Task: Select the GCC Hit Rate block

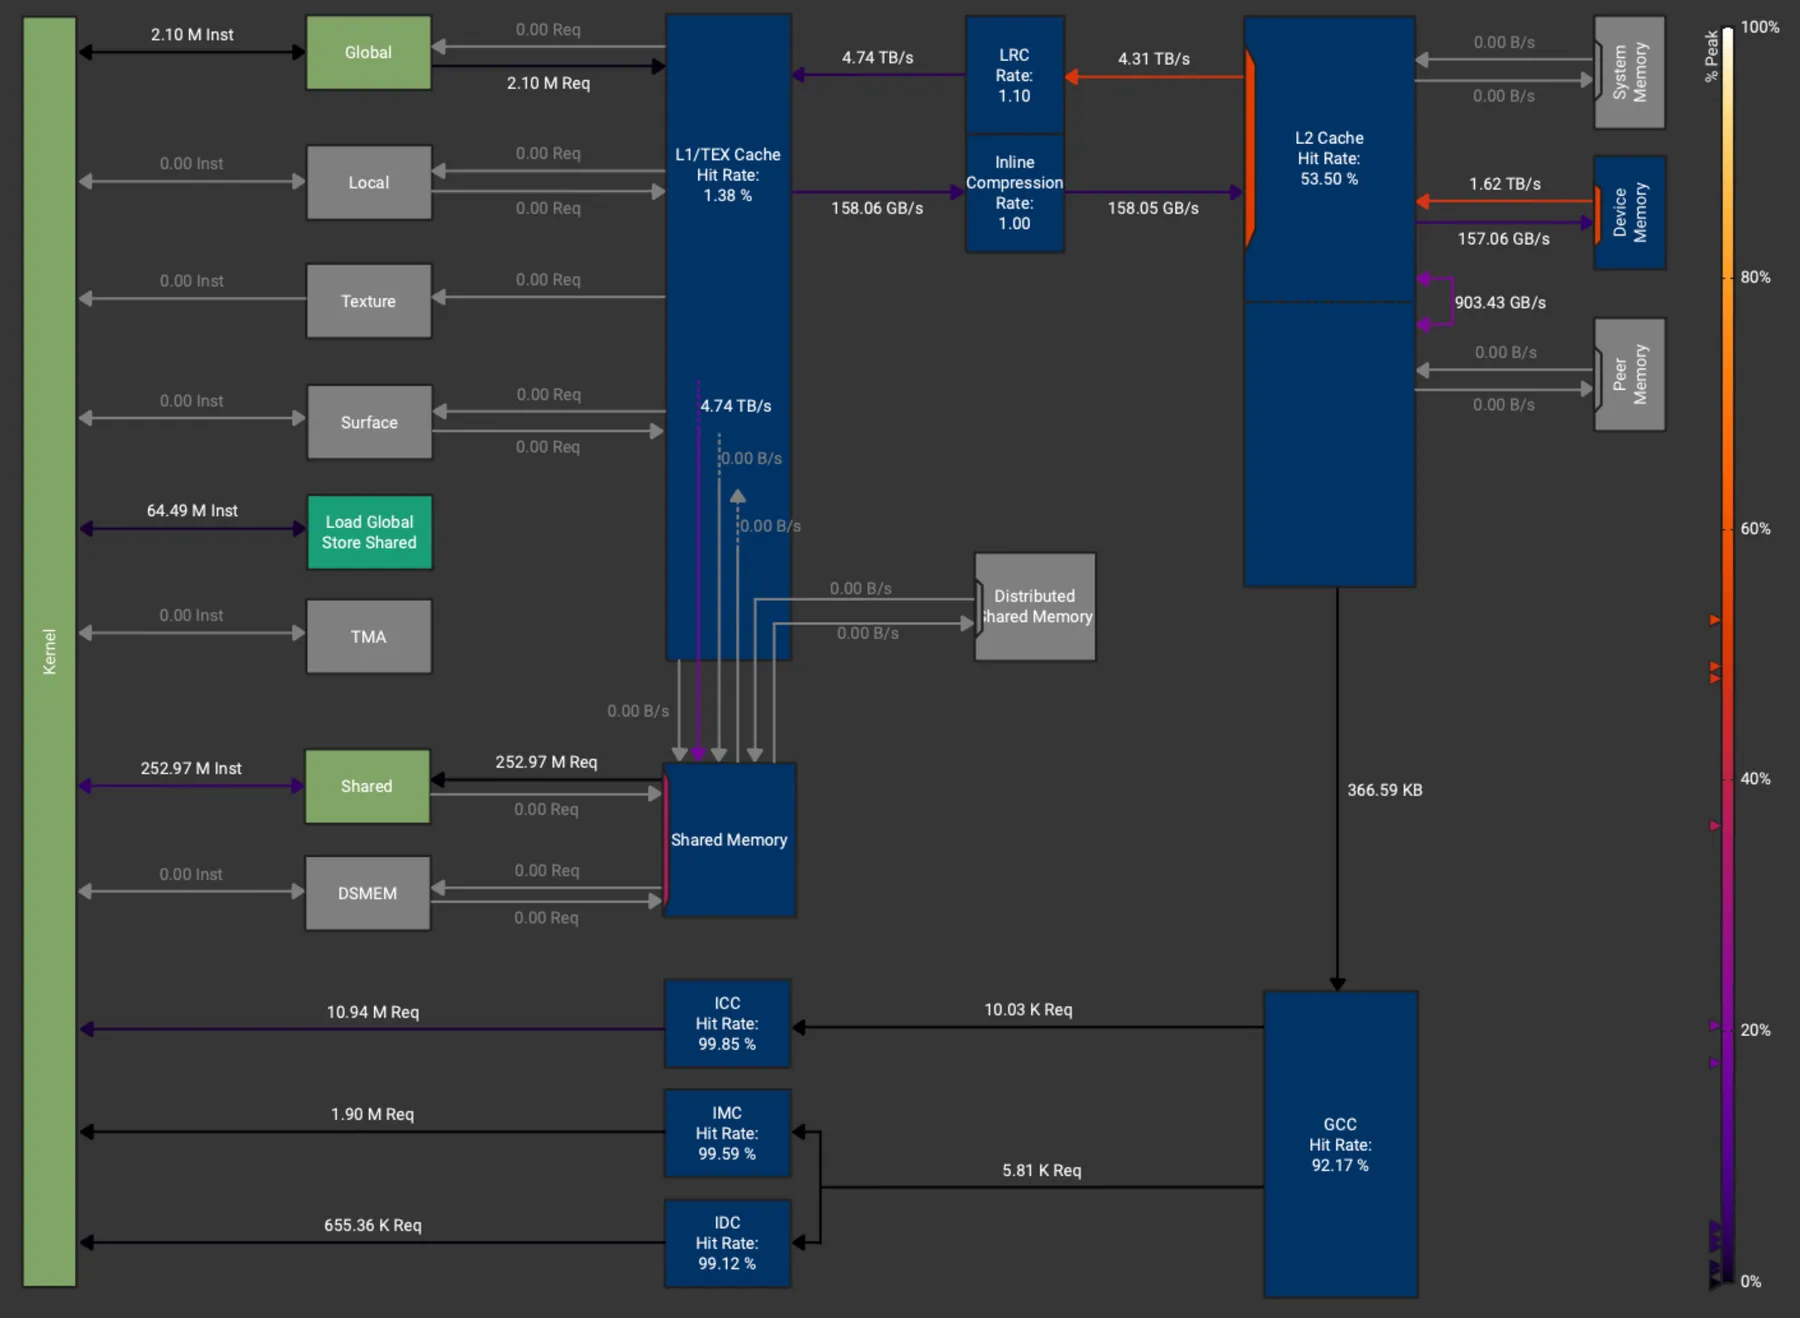Action: tap(1340, 1145)
